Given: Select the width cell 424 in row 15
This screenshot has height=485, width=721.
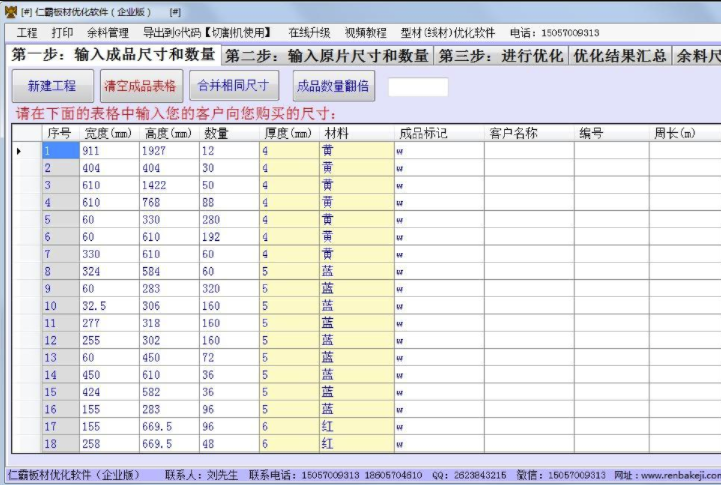Looking at the screenshot, I should pos(109,392).
